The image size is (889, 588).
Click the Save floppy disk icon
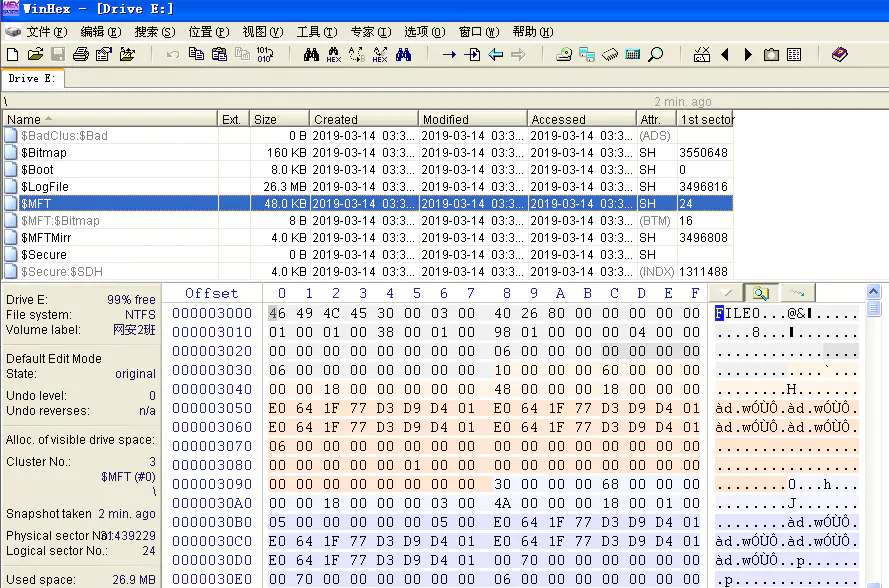click(58, 54)
